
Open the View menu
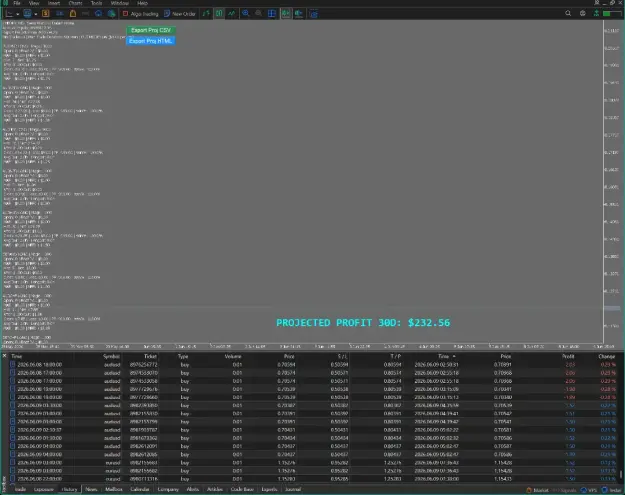point(34,3)
